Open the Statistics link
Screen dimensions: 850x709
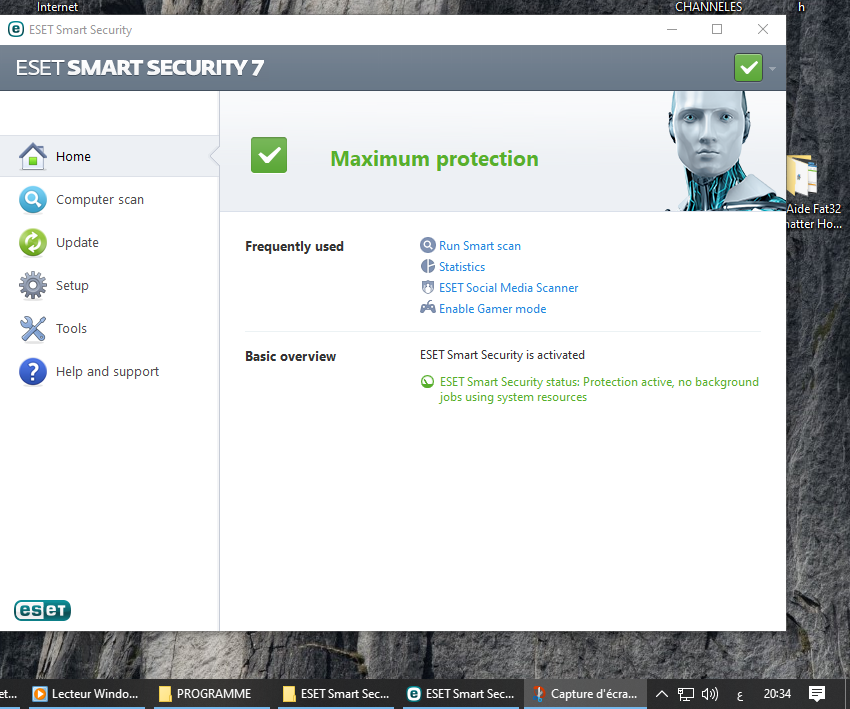[x=462, y=267]
